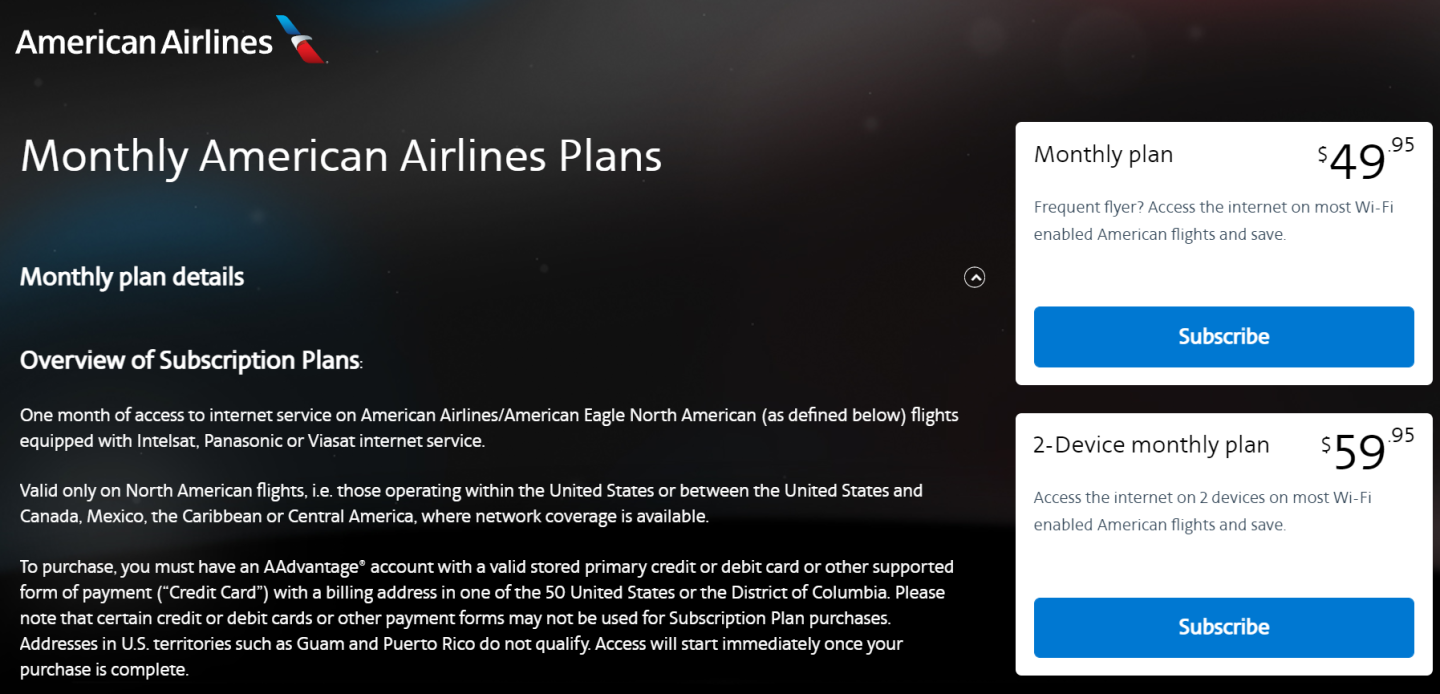Collapse Monthly plan details with the chevron icon

click(974, 278)
